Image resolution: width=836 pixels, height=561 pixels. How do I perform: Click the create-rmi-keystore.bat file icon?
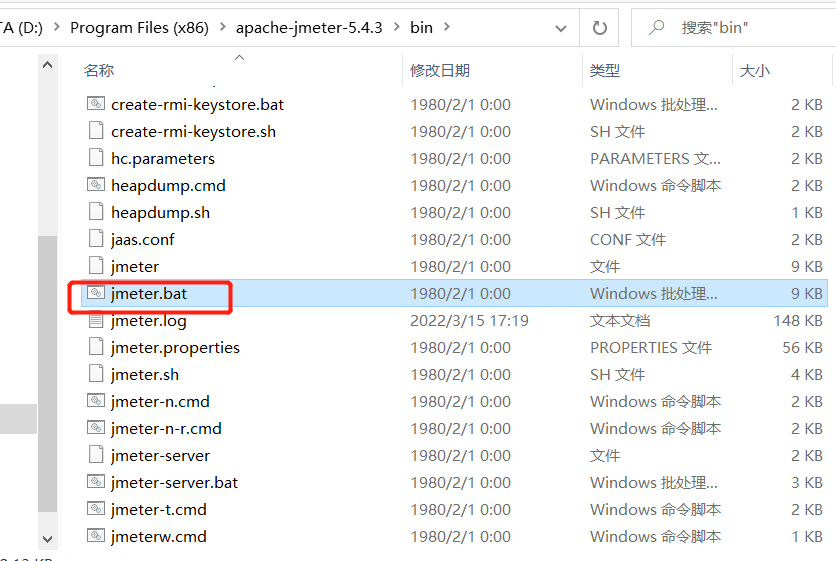click(x=96, y=103)
